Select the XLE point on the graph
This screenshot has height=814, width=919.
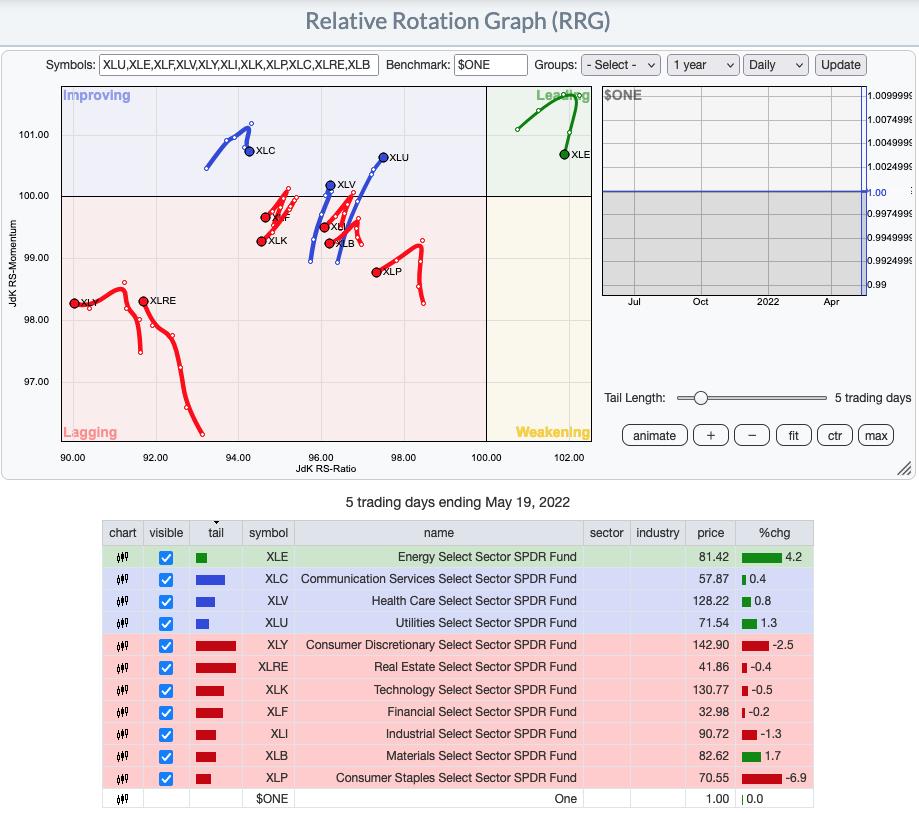[564, 155]
